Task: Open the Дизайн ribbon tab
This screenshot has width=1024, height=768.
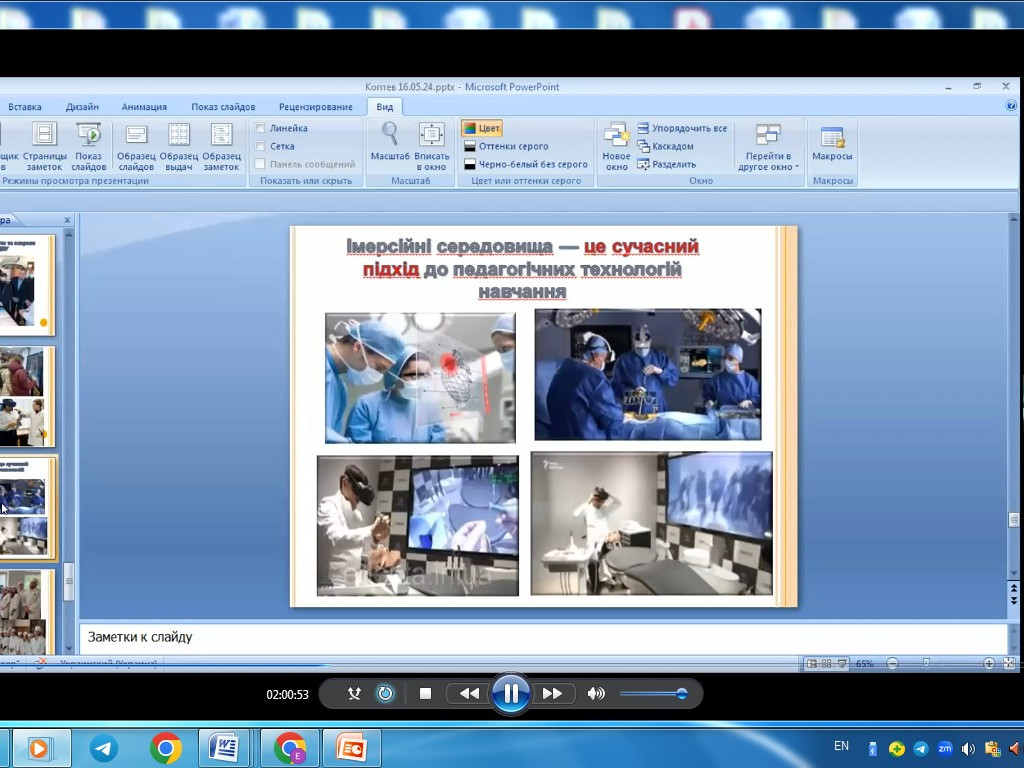Action: 82,106
